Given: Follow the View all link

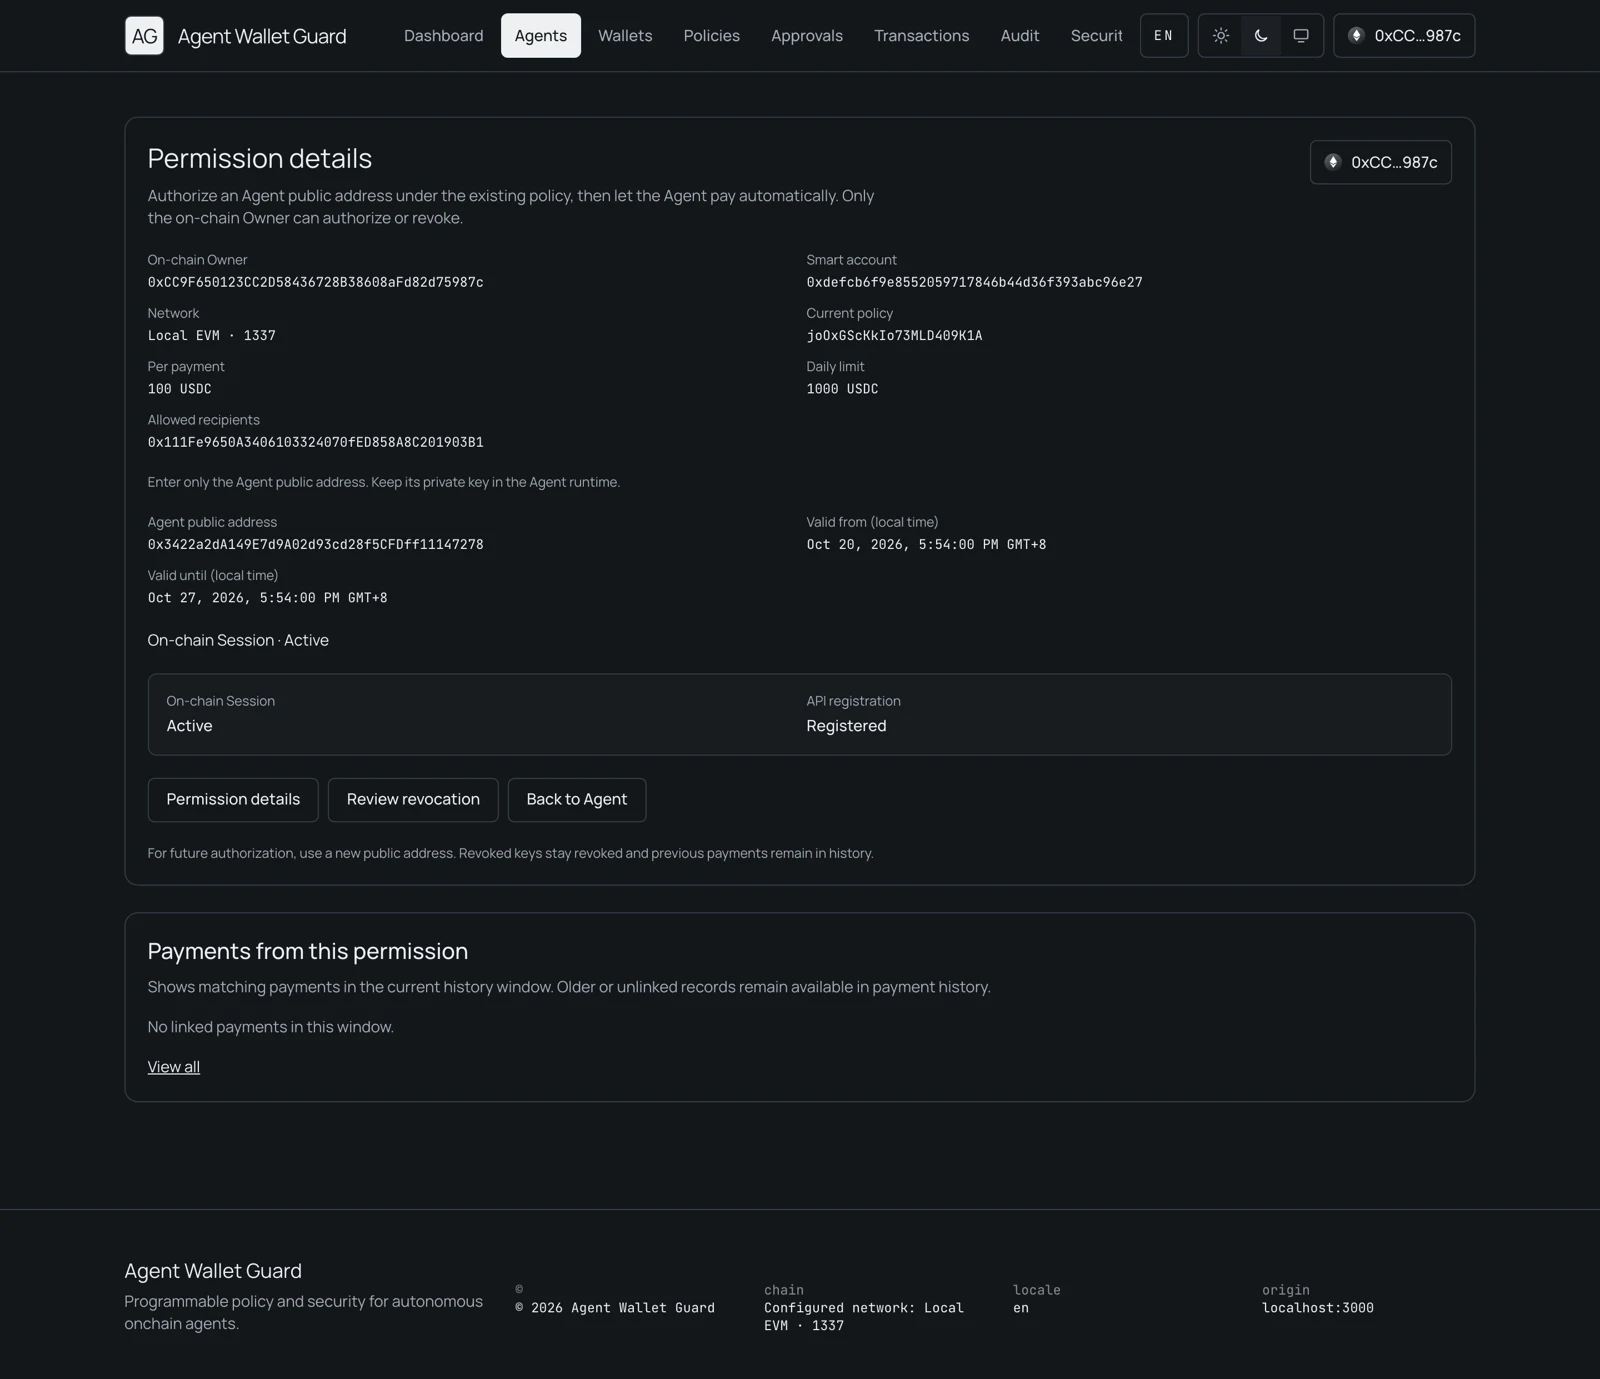Looking at the screenshot, I should [x=174, y=1067].
